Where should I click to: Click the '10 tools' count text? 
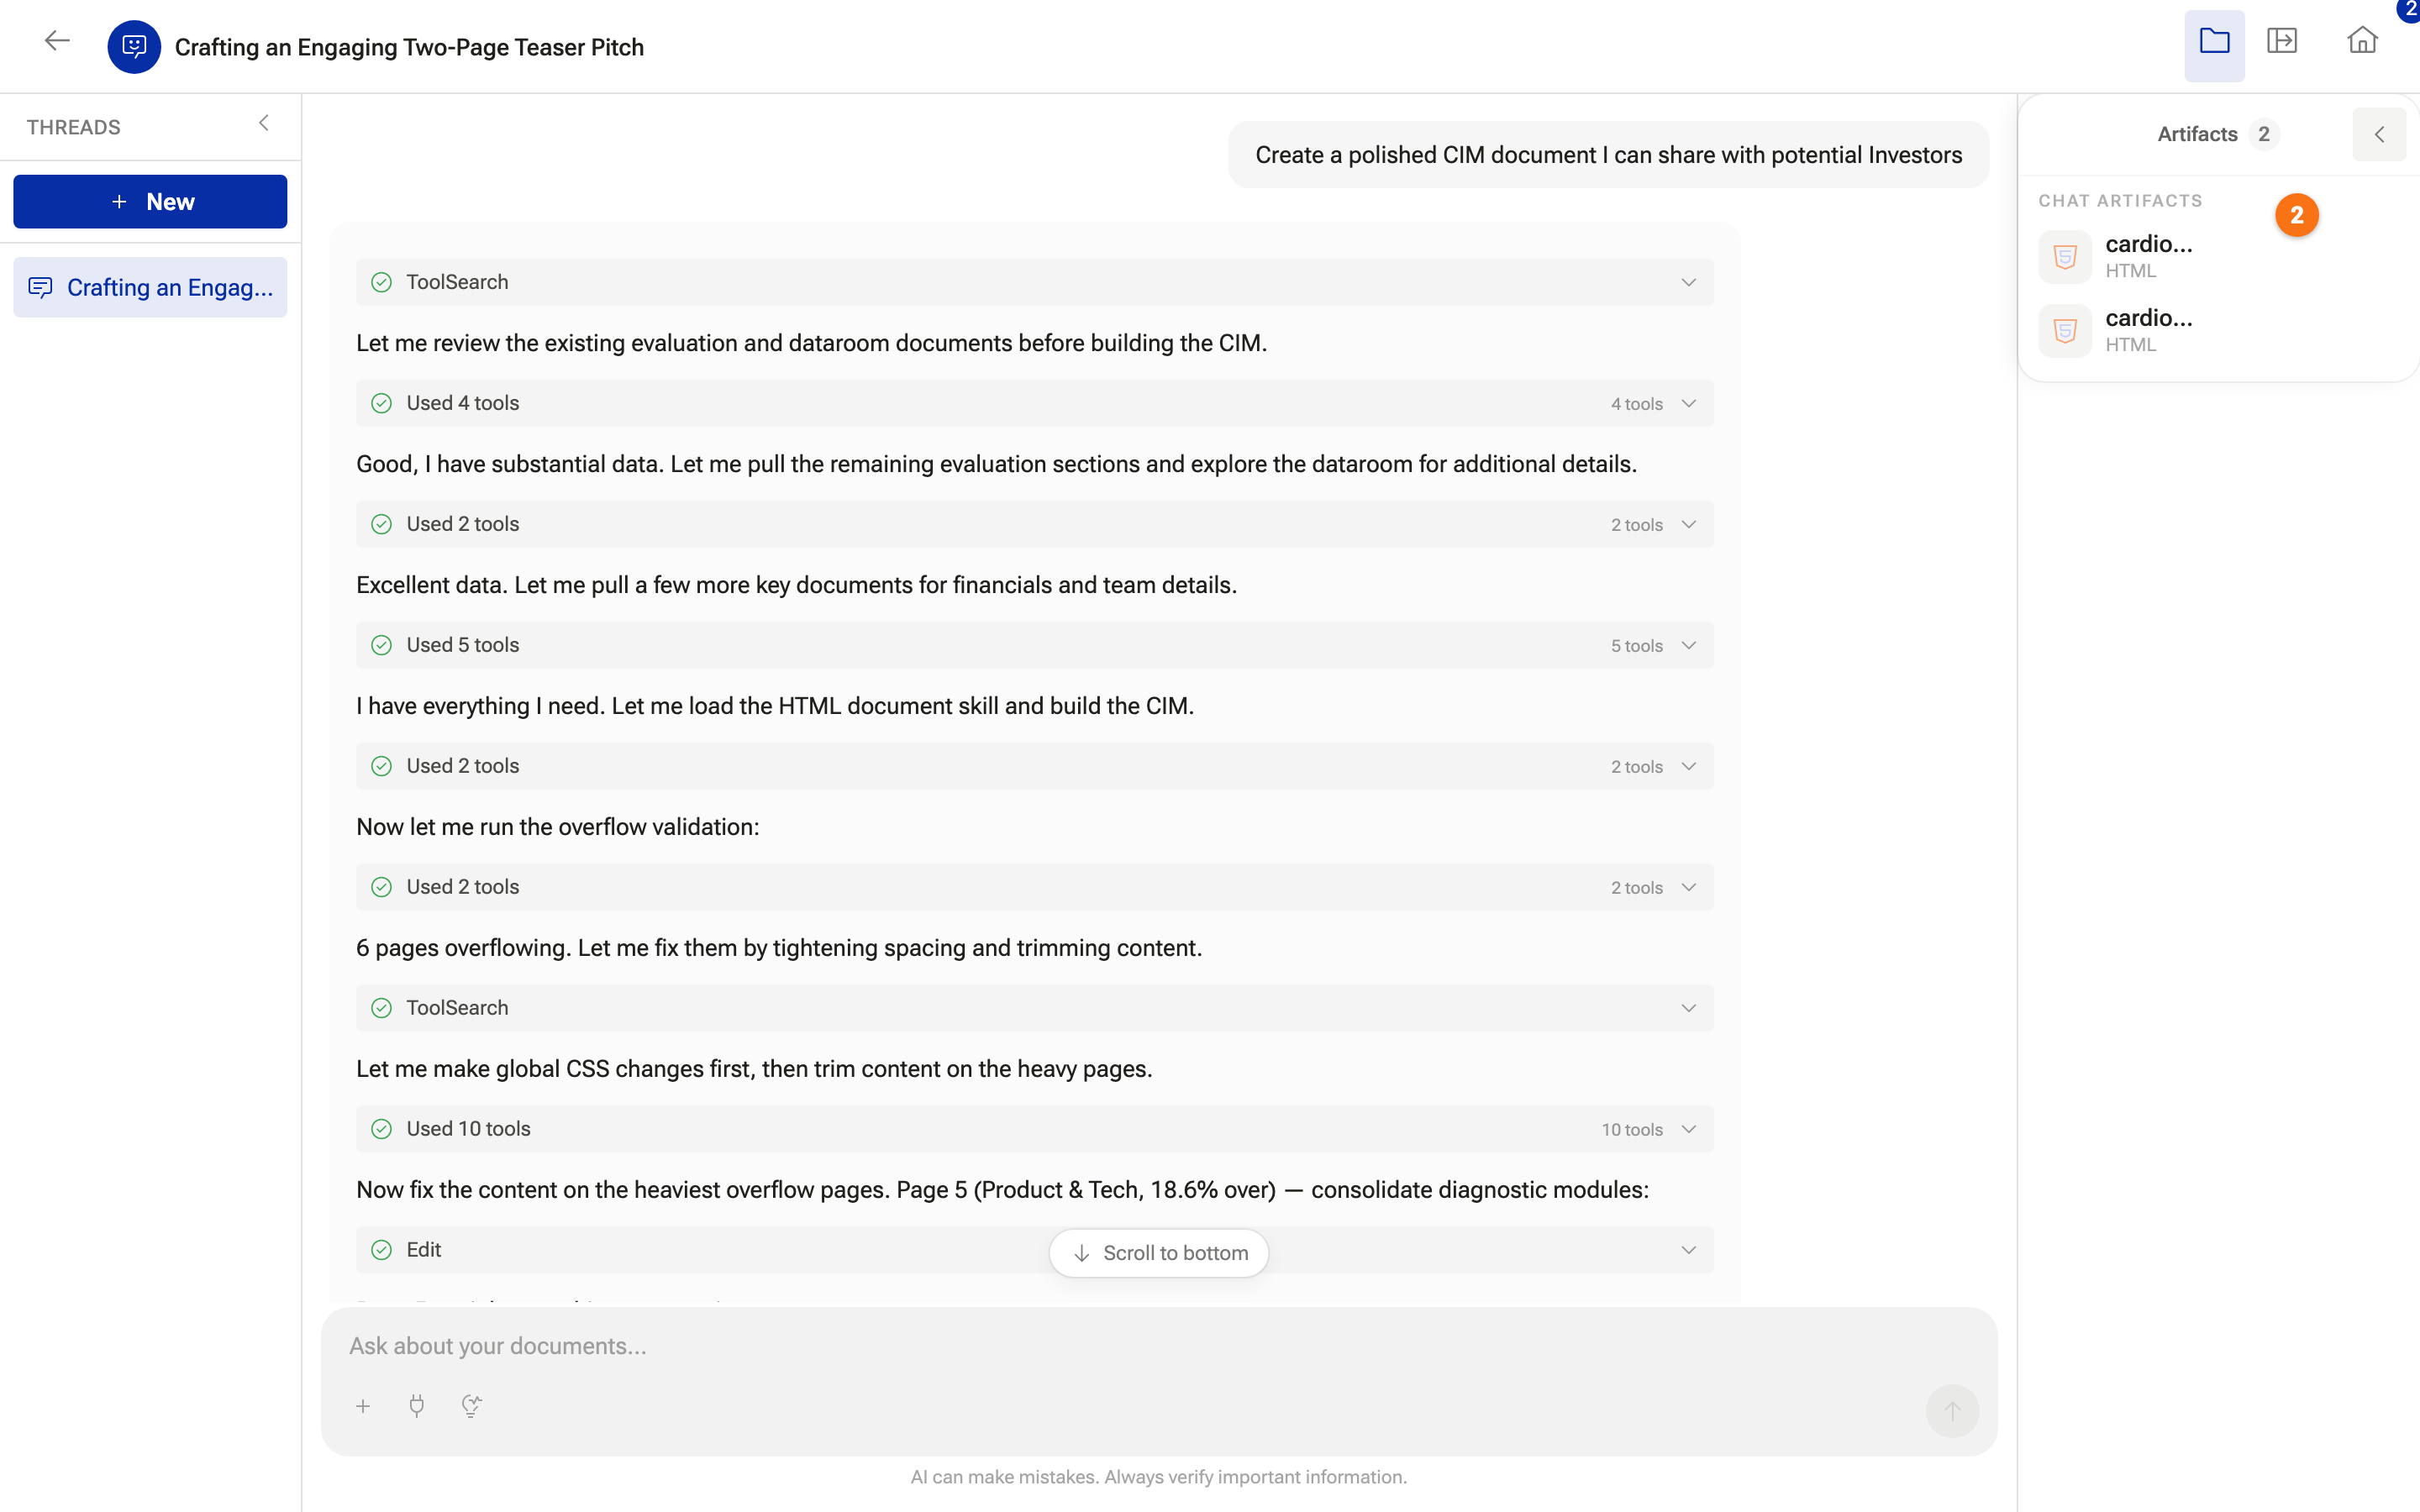(x=1632, y=1130)
